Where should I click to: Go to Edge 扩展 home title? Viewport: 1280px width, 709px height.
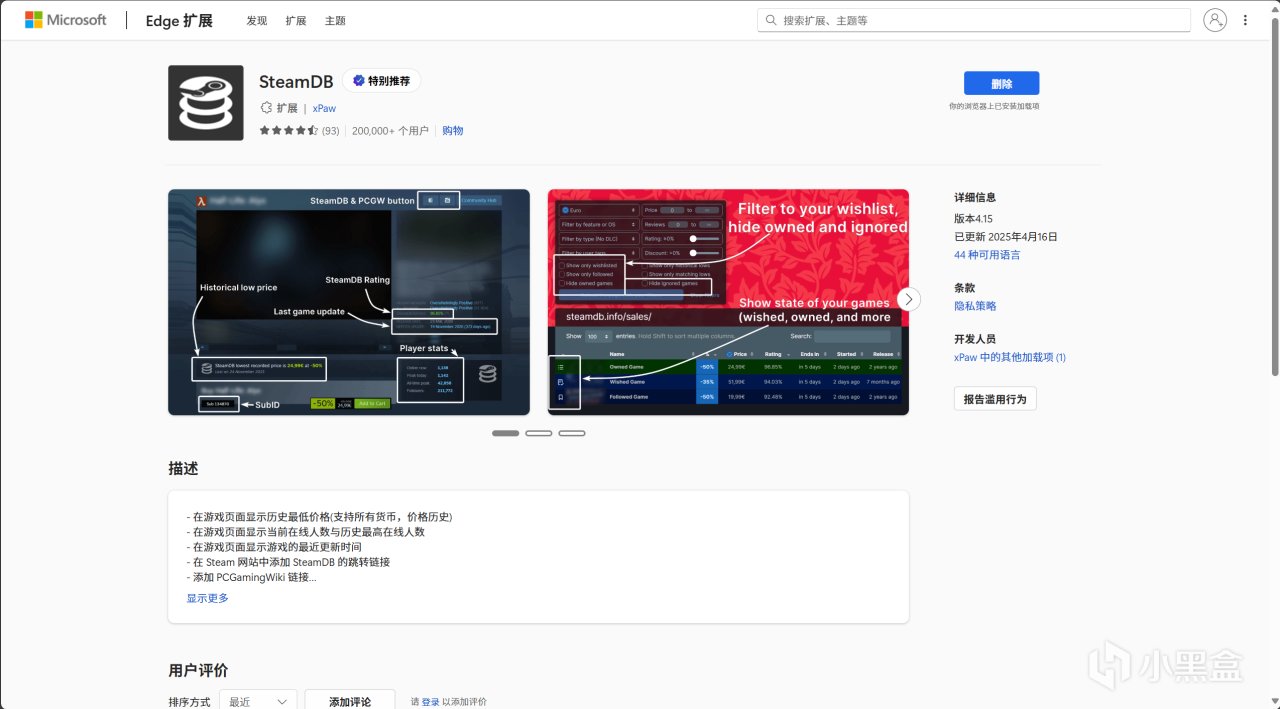179,21
